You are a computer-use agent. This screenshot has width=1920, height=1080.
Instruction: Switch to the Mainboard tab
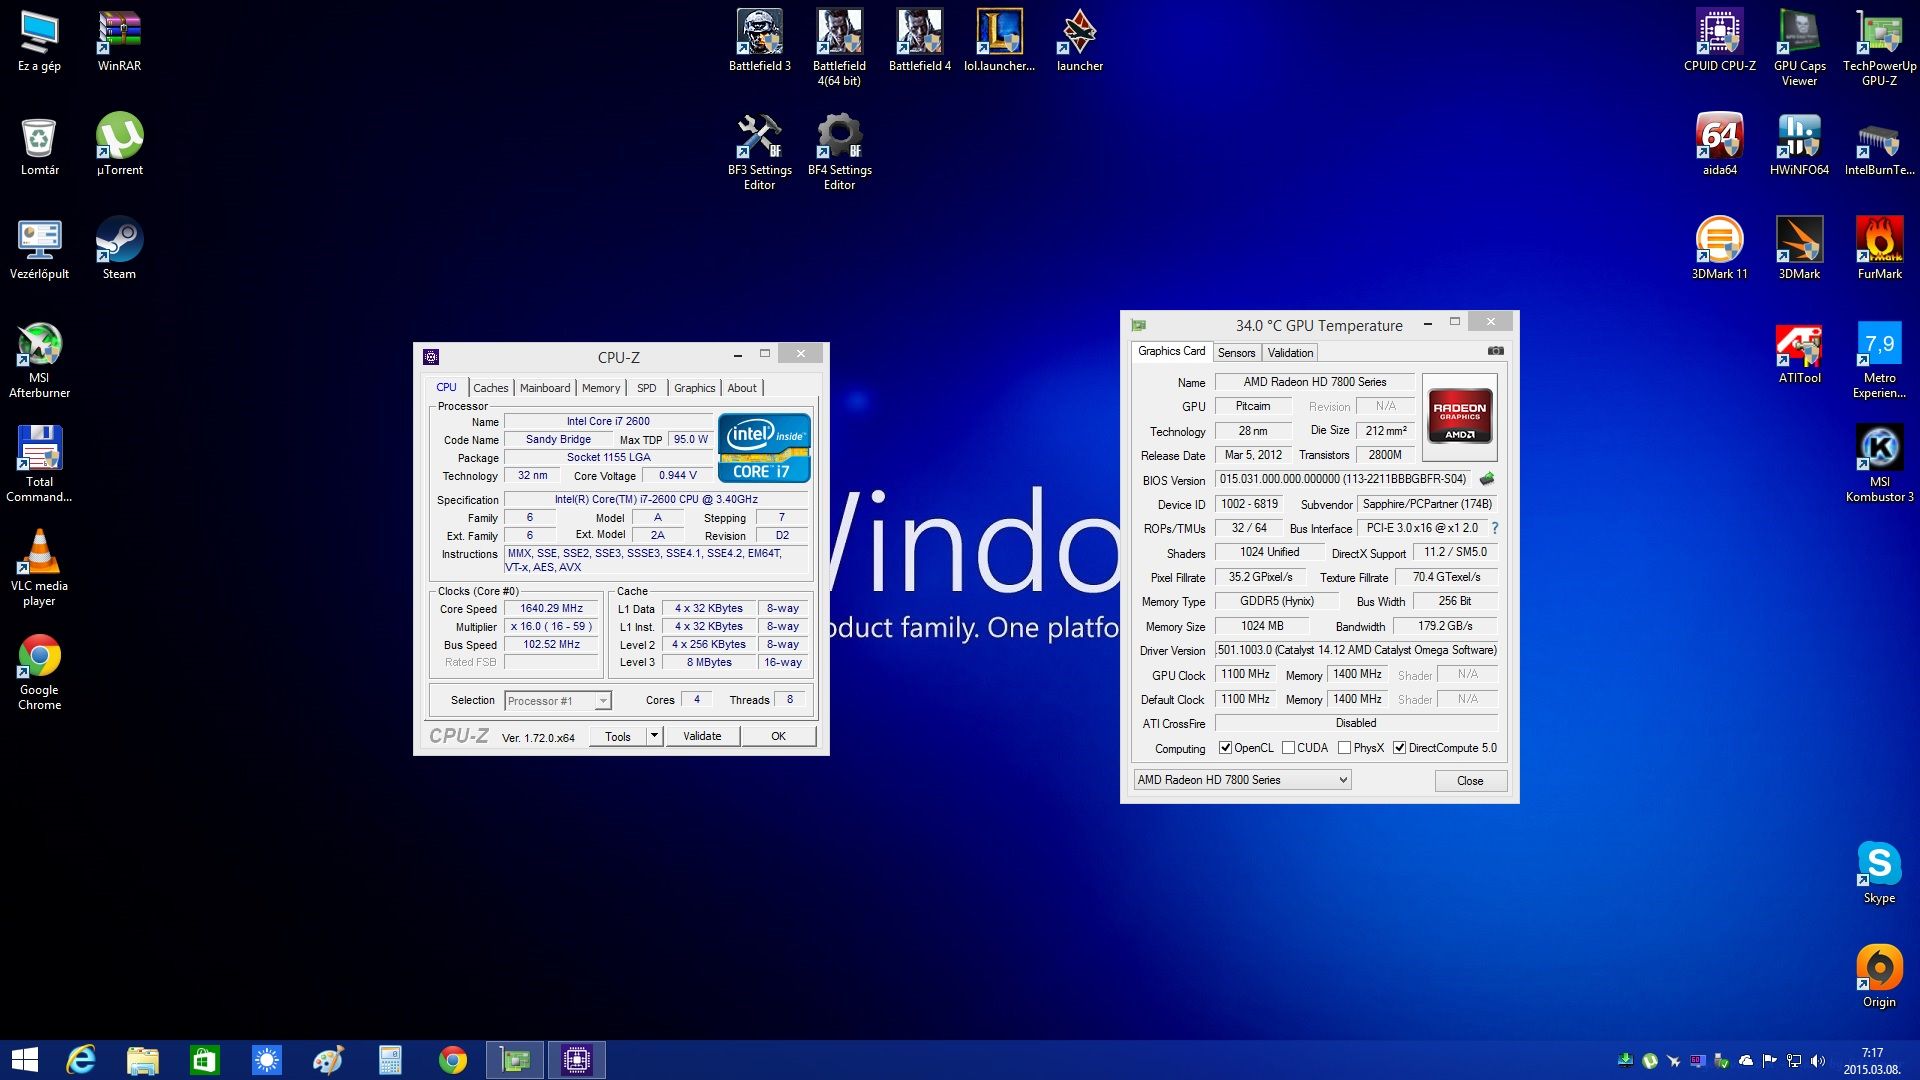[x=545, y=388]
